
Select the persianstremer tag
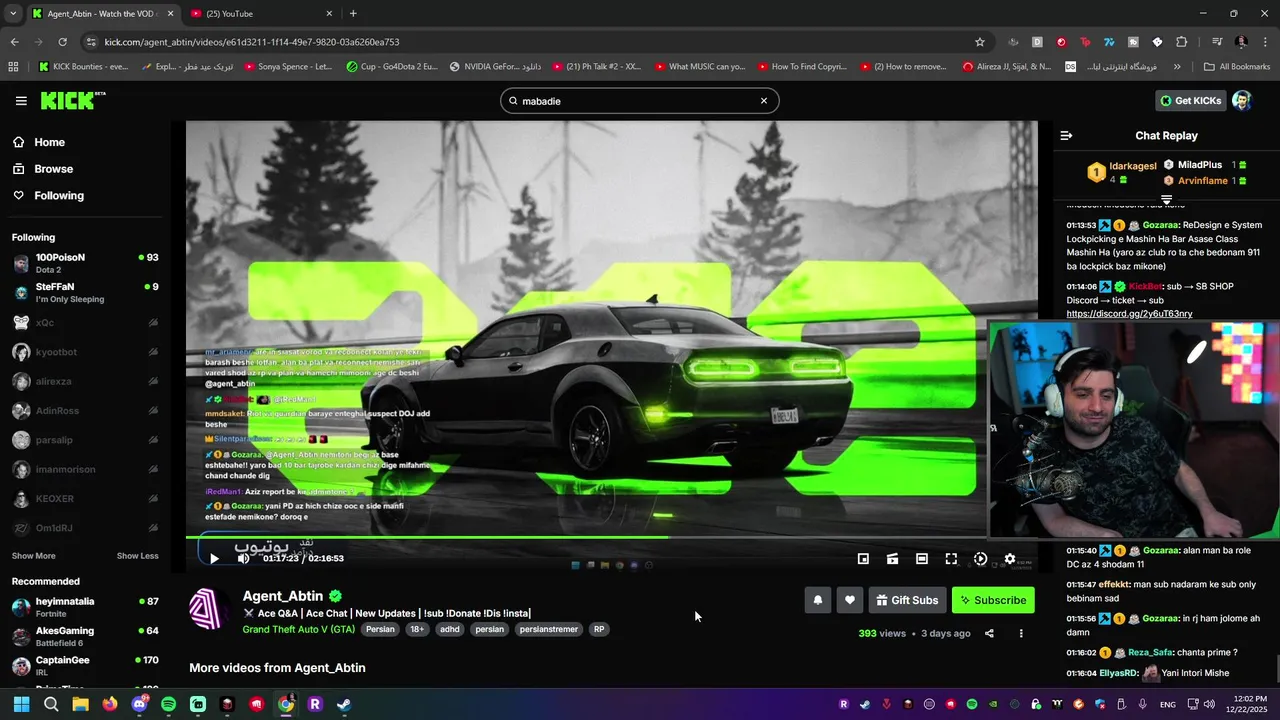(x=549, y=629)
